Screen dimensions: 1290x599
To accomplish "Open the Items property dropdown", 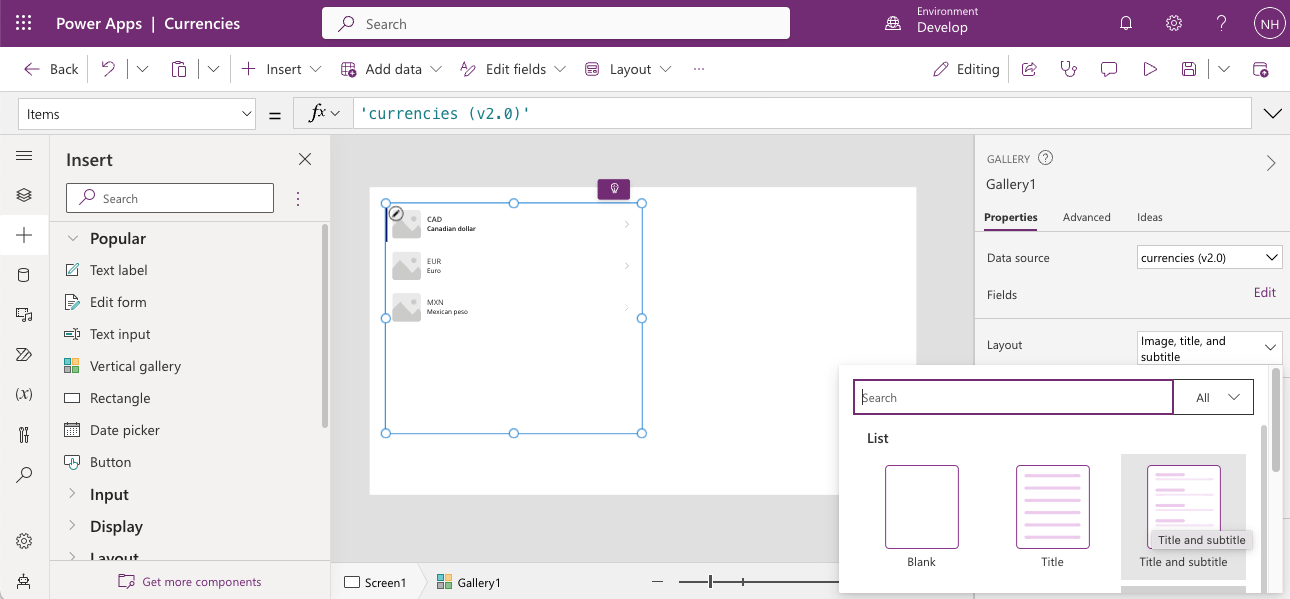I will pyautogui.click(x=137, y=114).
